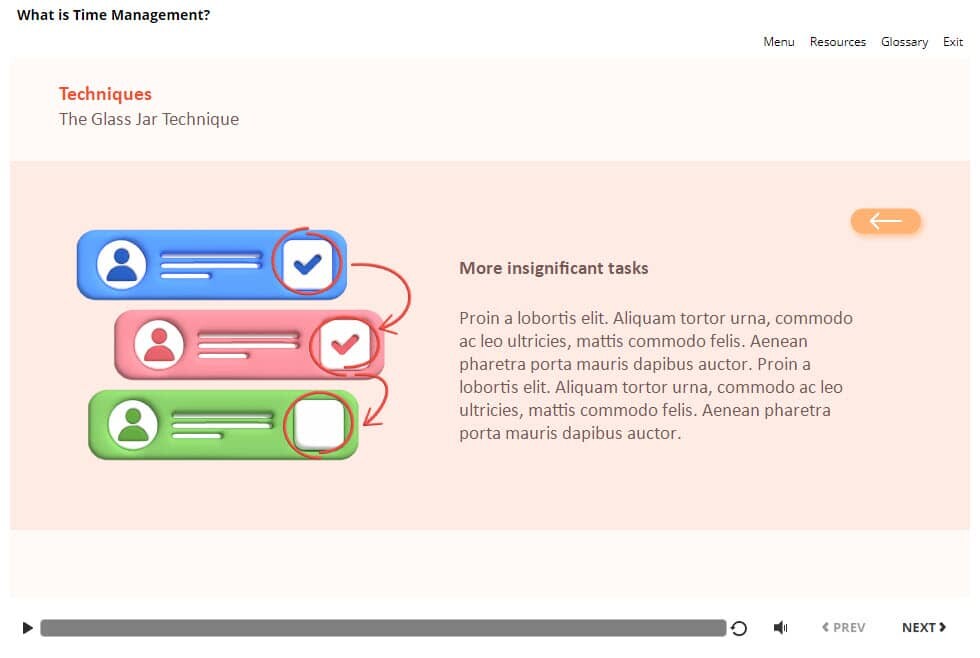
Task: Click the replay circular arrow icon
Action: (x=739, y=628)
